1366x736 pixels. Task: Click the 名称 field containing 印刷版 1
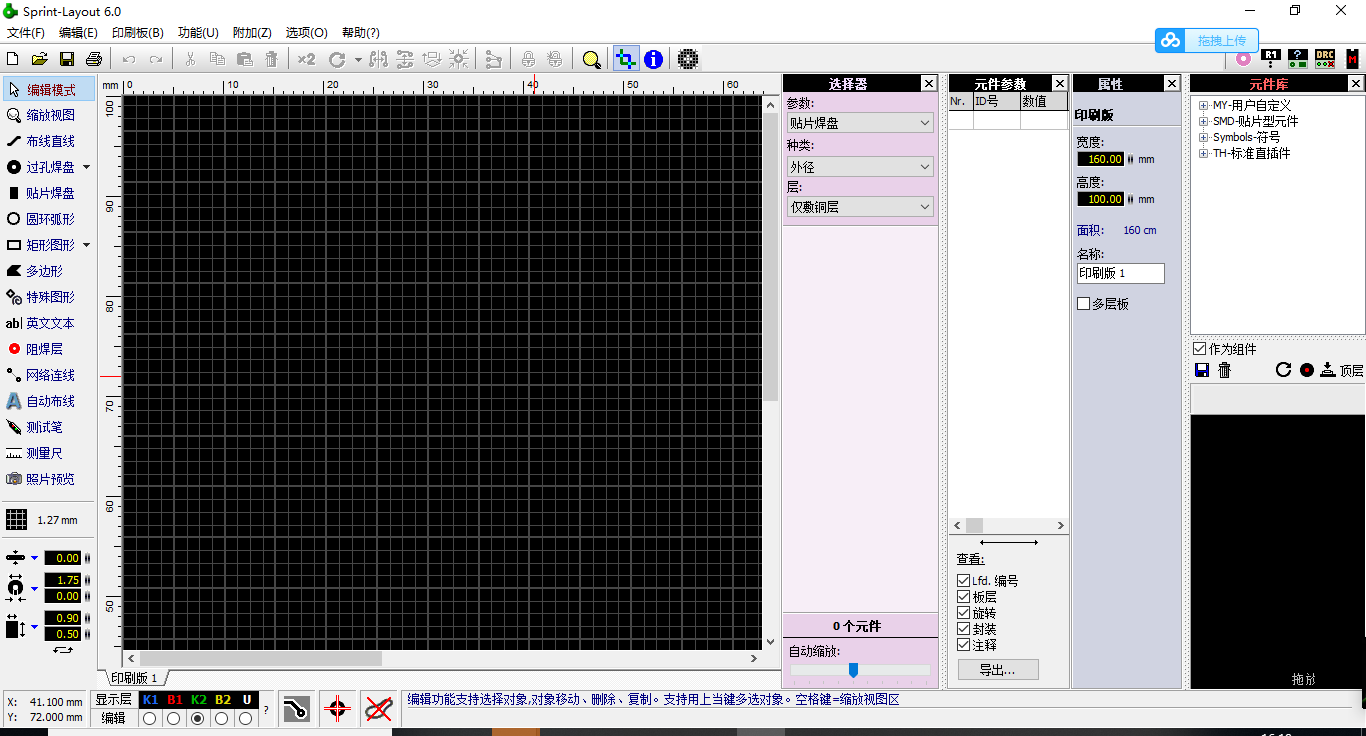click(1121, 273)
